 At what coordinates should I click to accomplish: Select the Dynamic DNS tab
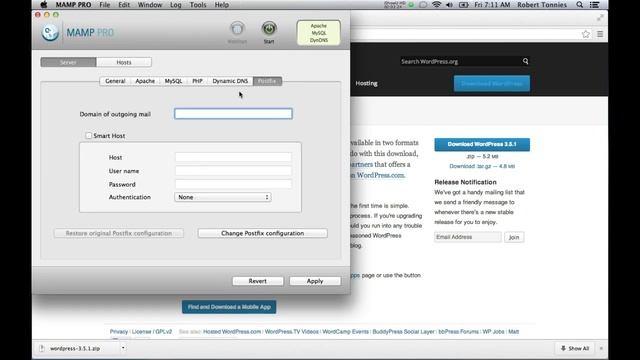pos(230,81)
